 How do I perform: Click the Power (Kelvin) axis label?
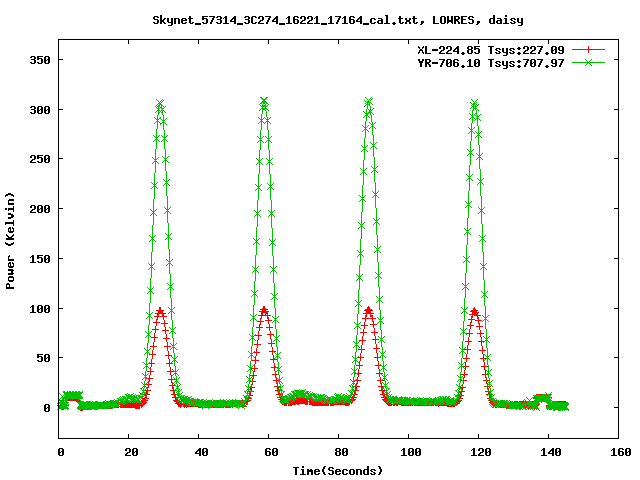(10, 241)
